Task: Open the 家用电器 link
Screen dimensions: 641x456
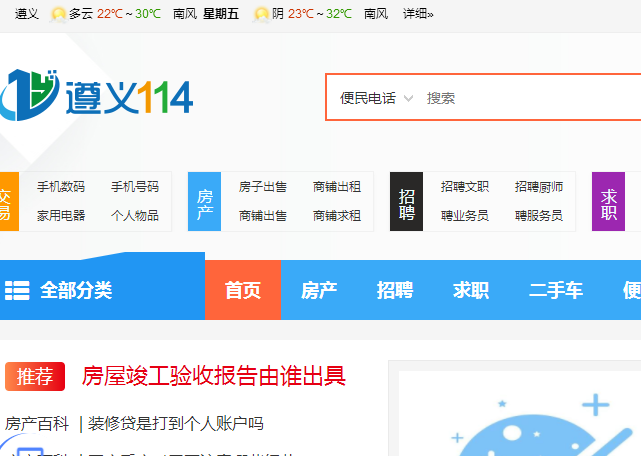Action: 61,216
